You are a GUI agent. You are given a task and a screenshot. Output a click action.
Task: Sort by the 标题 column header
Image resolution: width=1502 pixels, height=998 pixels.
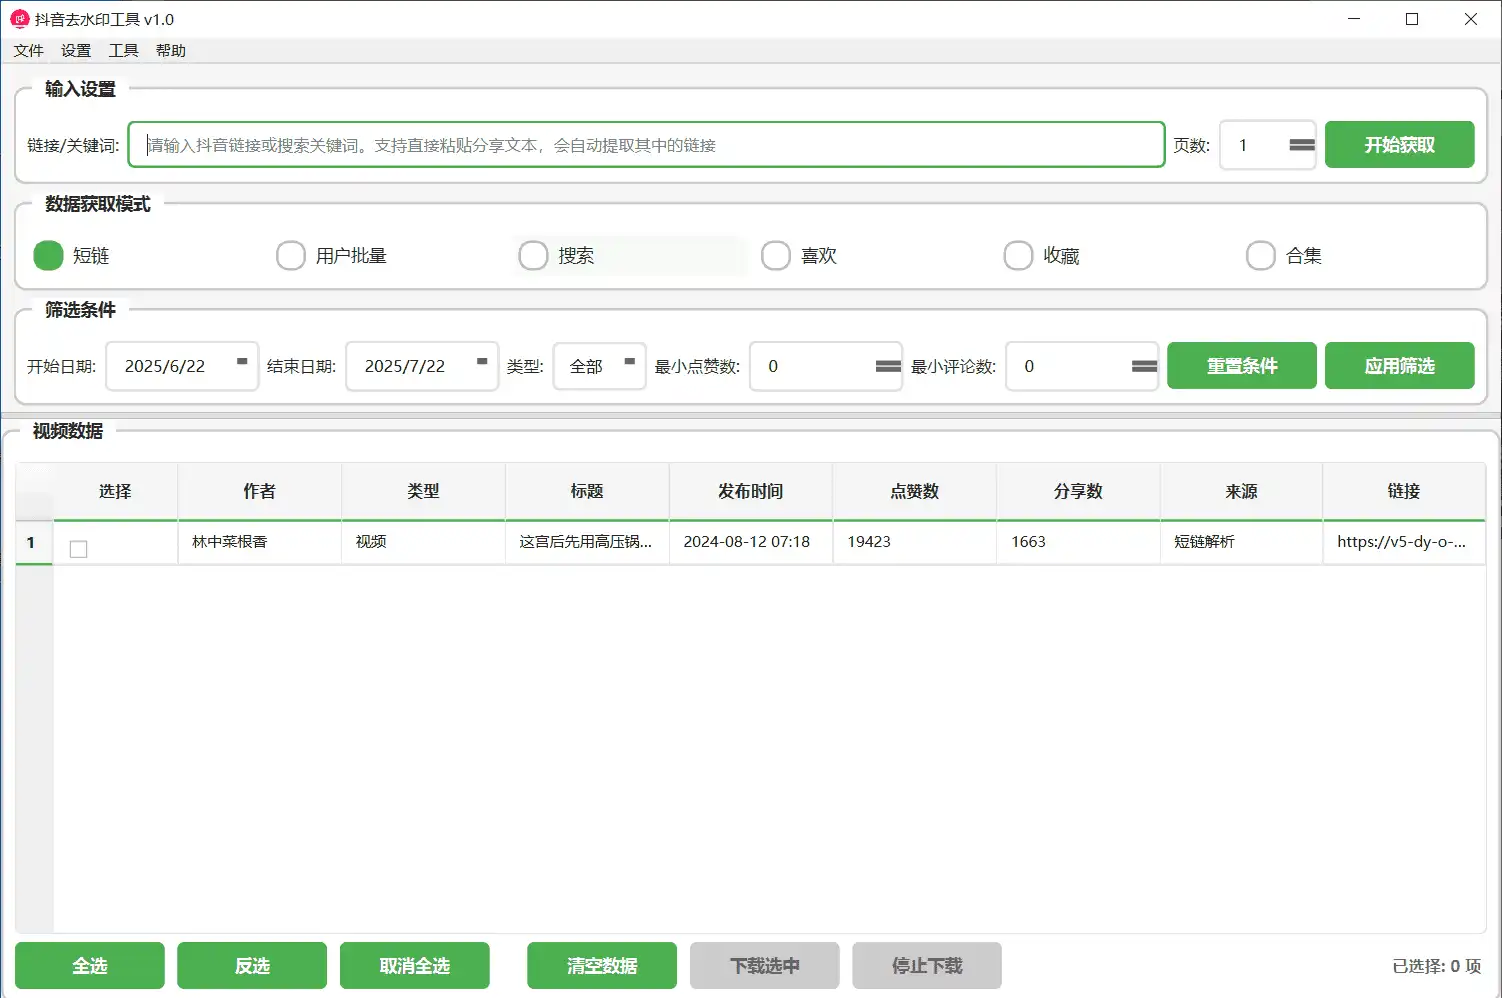click(587, 491)
